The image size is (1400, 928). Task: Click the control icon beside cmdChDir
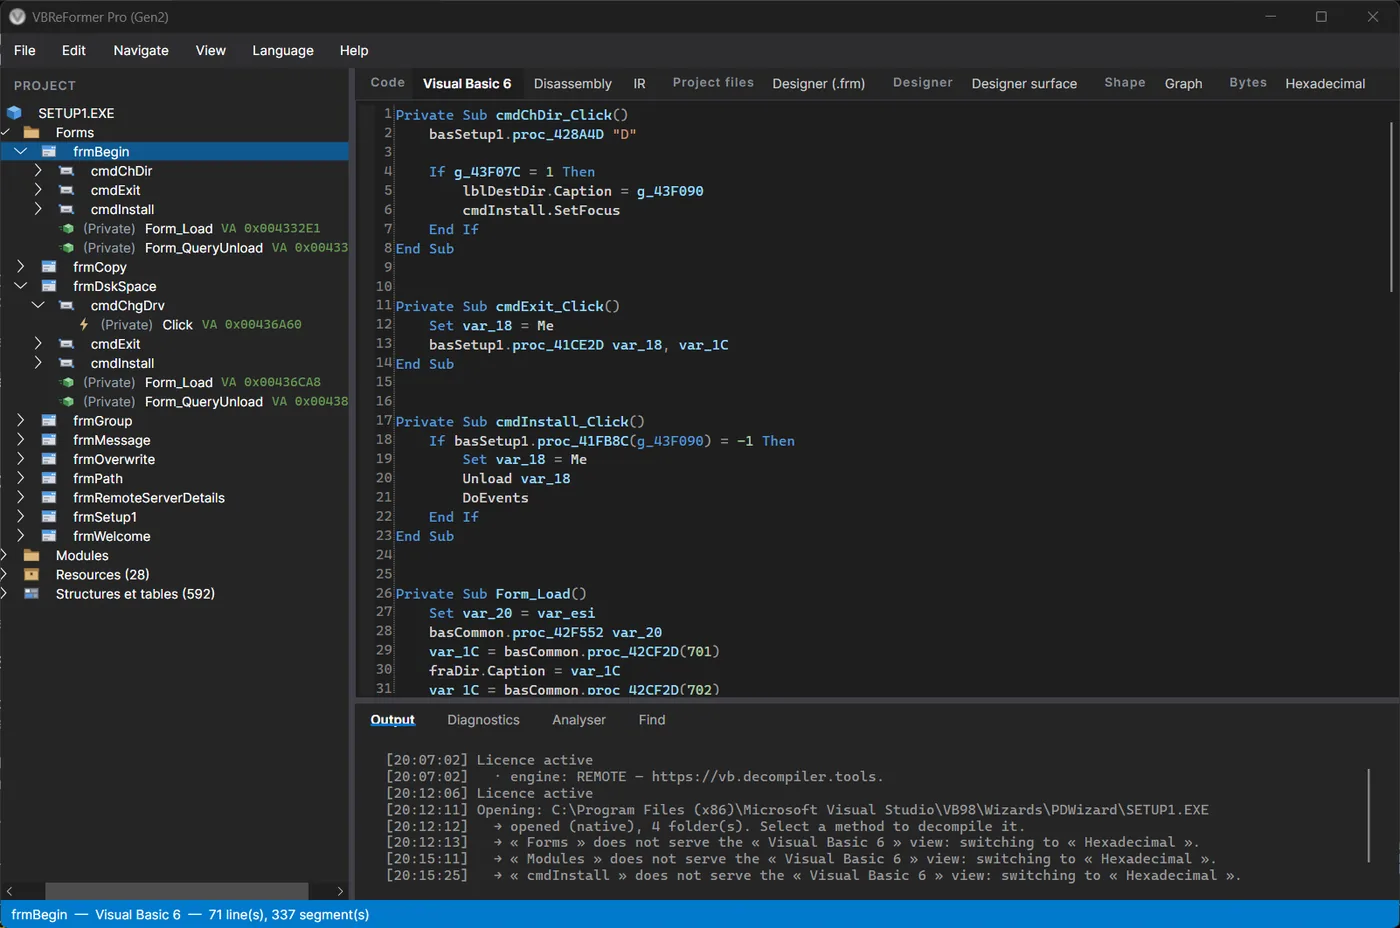(67, 171)
